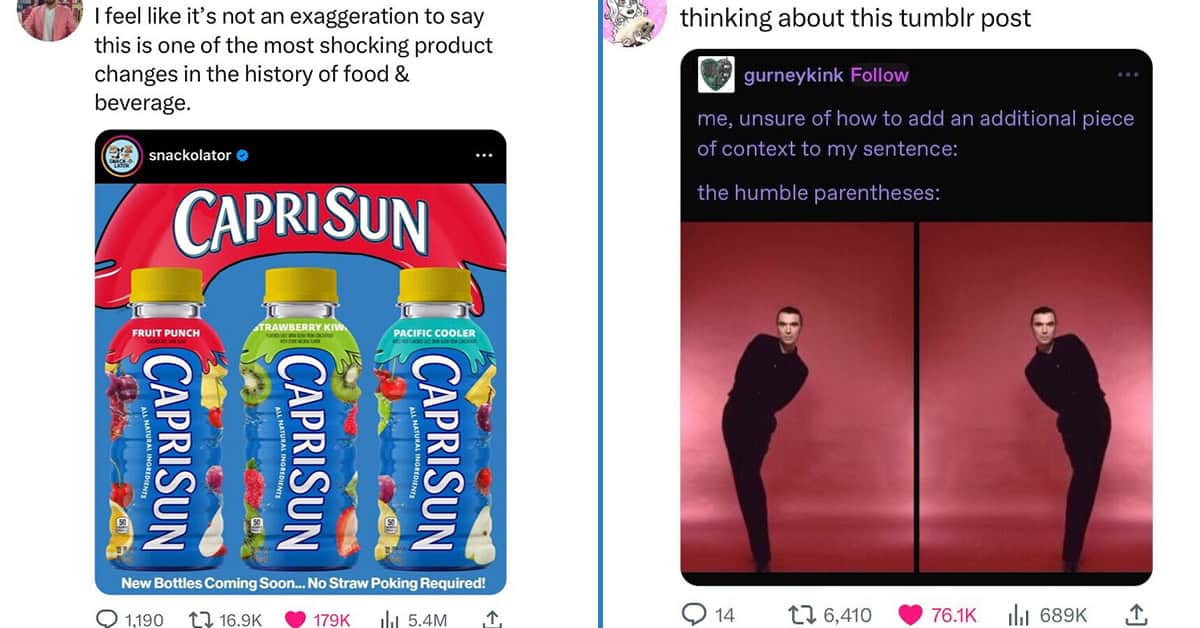This screenshot has height=628, width=1200.
Task: View analytics for the 5.4M views tweet
Action: click(412, 619)
